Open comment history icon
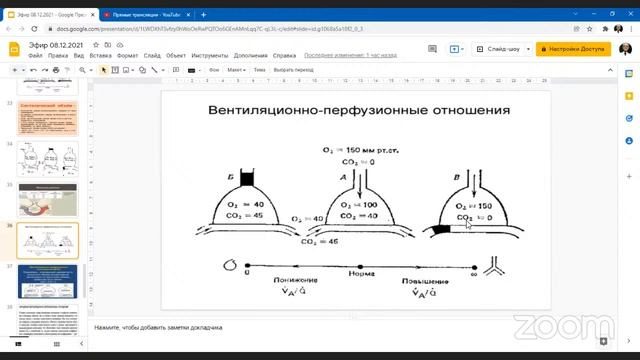 432,49
